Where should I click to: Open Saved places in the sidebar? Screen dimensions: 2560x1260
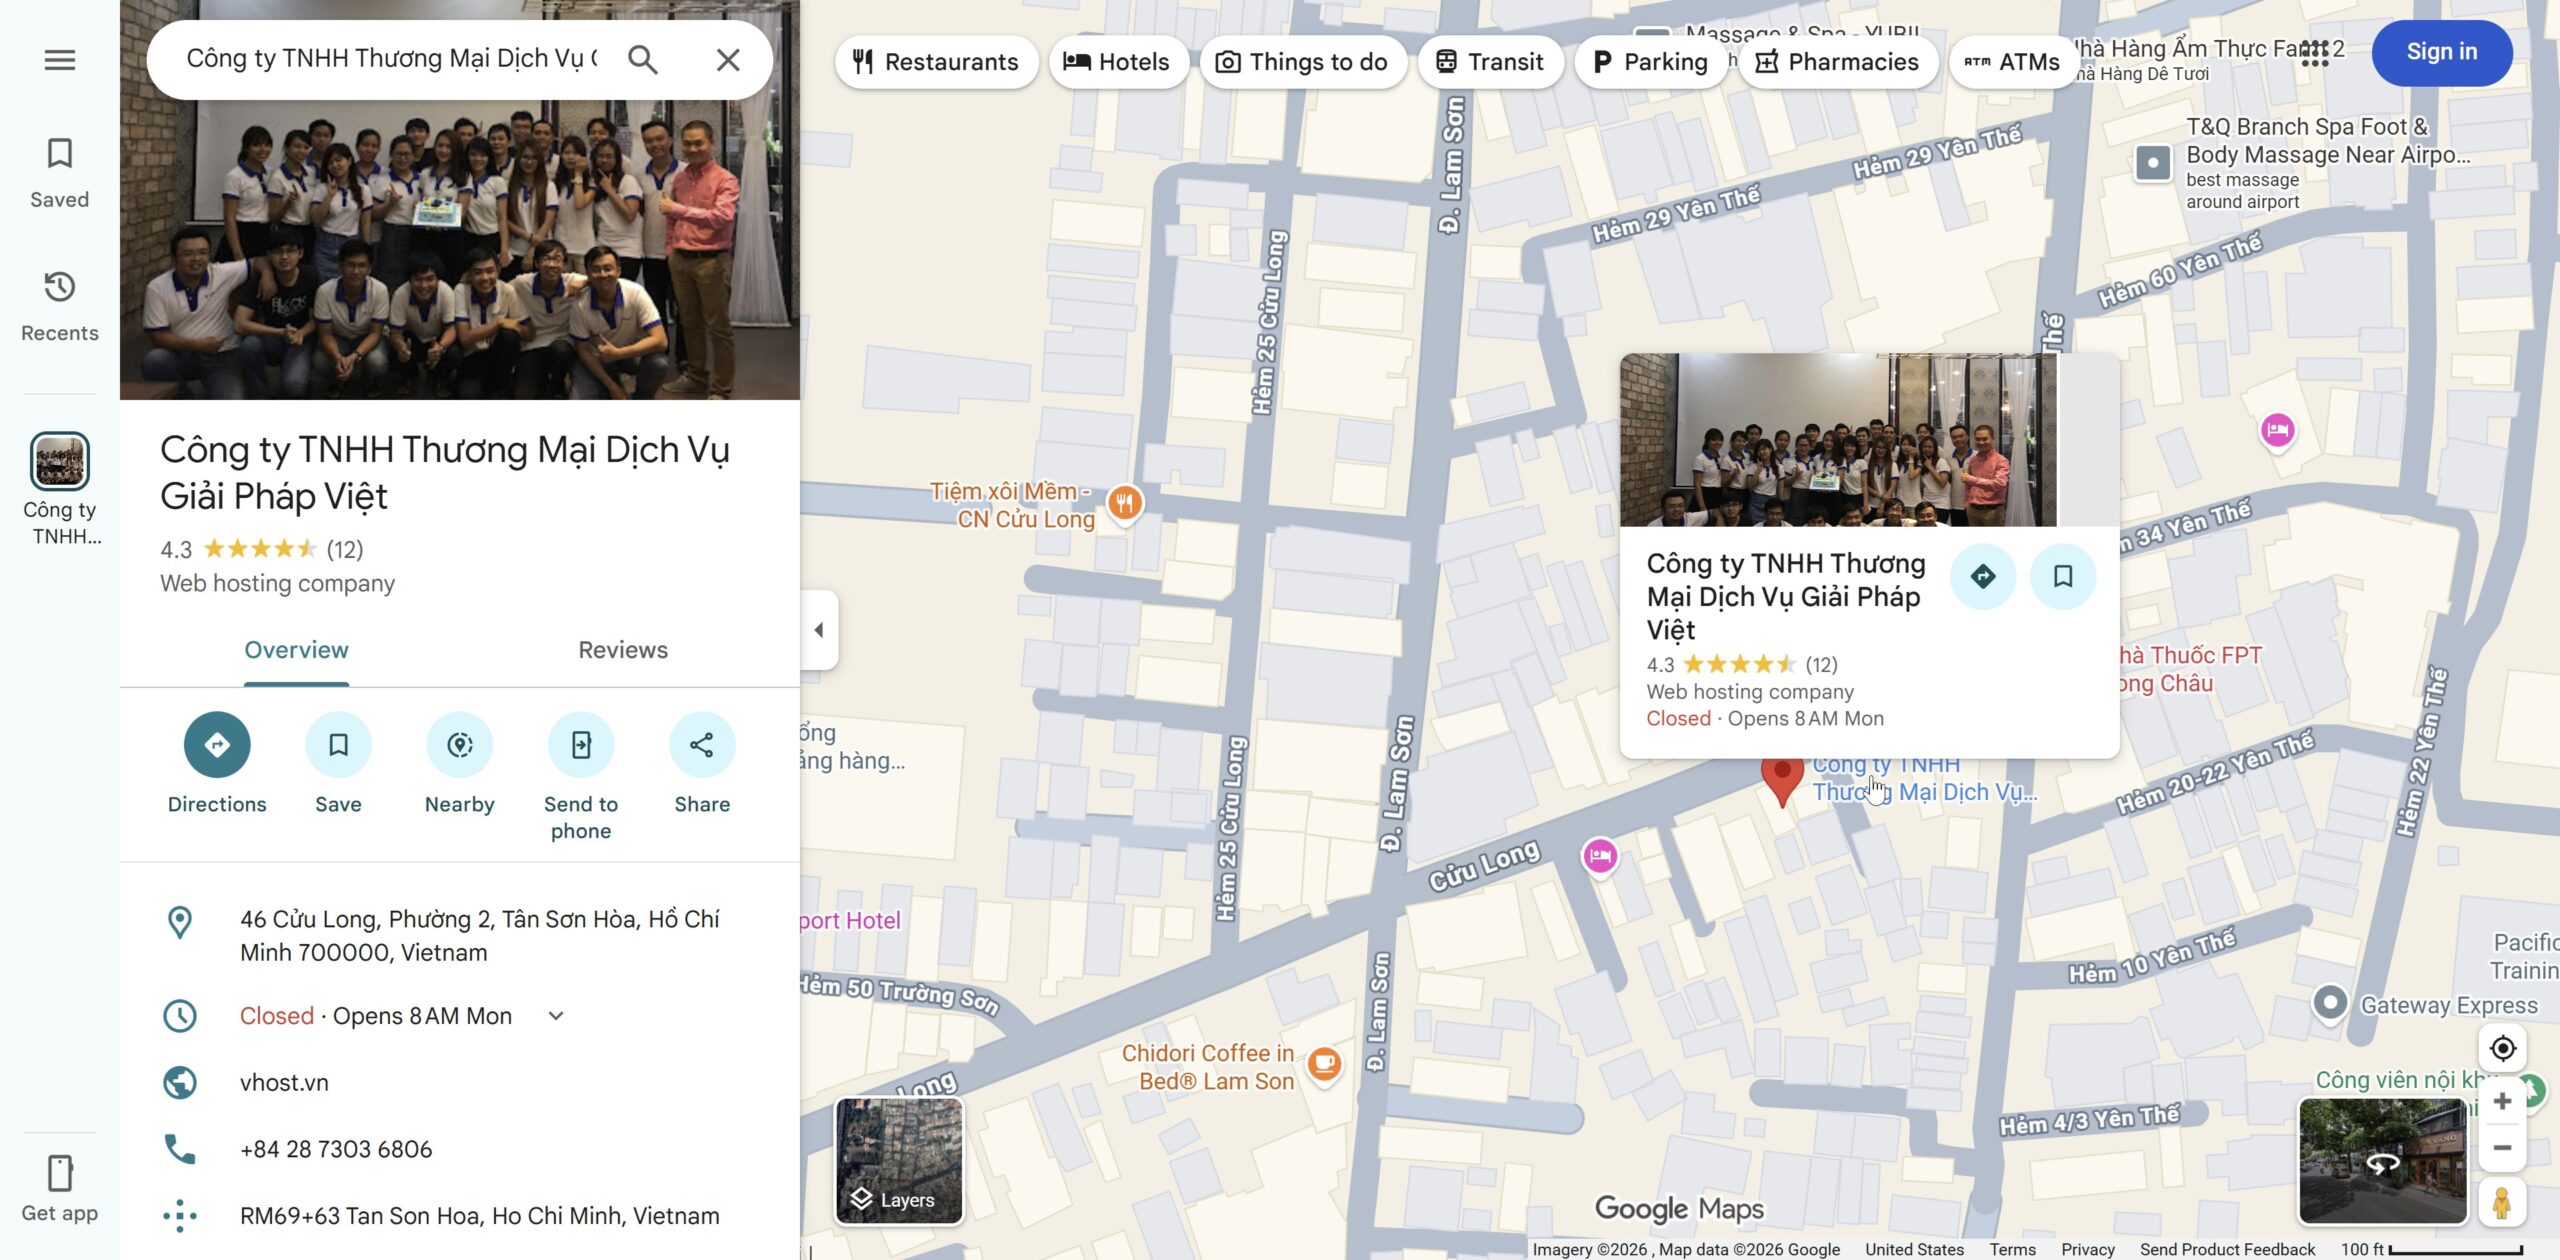pyautogui.click(x=60, y=173)
